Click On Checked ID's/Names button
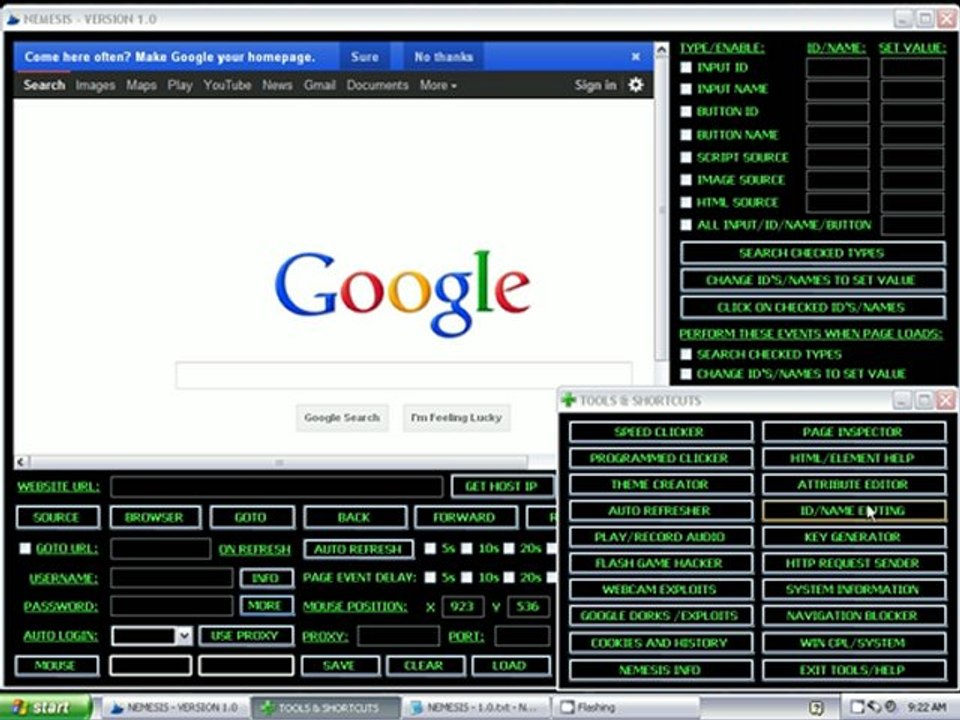Viewport: 960px width, 720px height. tap(812, 307)
